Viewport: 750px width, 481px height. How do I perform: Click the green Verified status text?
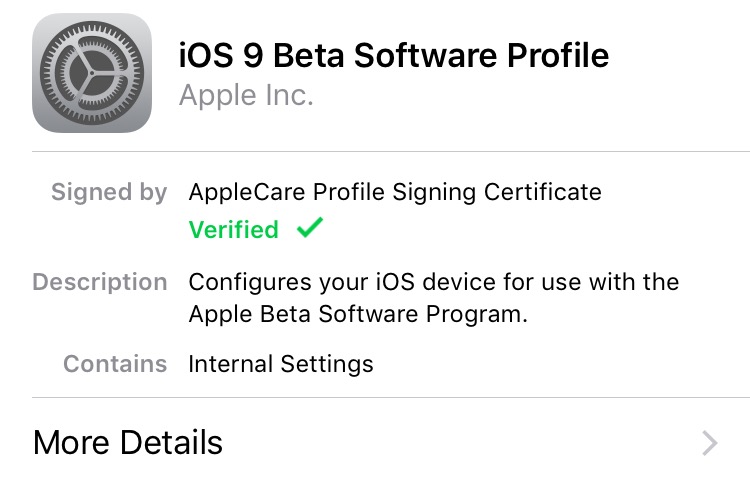click(234, 230)
